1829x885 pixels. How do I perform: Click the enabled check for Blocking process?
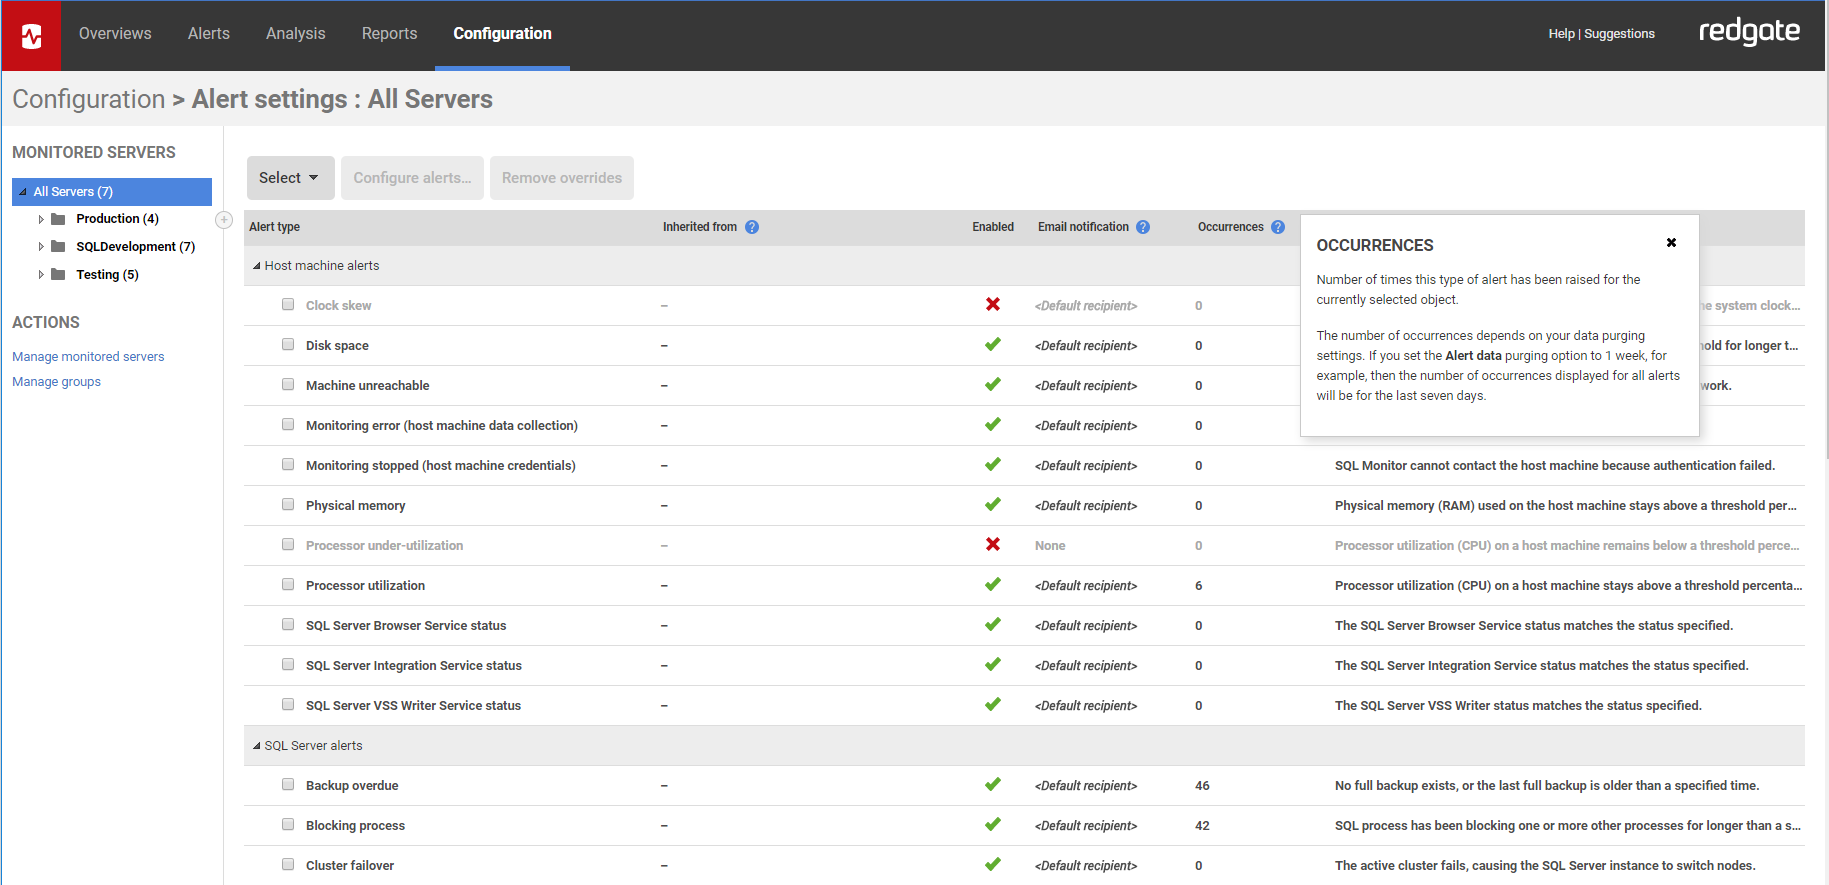tap(993, 824)
